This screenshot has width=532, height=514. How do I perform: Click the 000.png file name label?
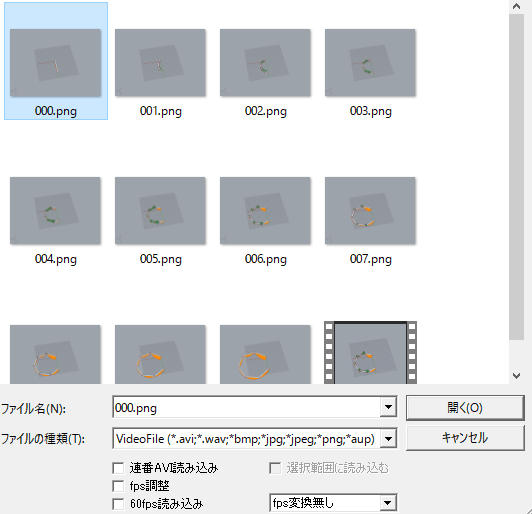[56, 111]
